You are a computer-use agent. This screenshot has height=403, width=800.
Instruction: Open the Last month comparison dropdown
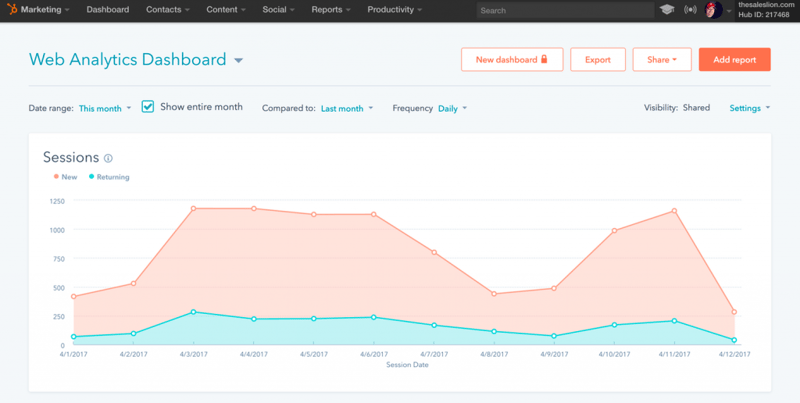tap(347, 108)
